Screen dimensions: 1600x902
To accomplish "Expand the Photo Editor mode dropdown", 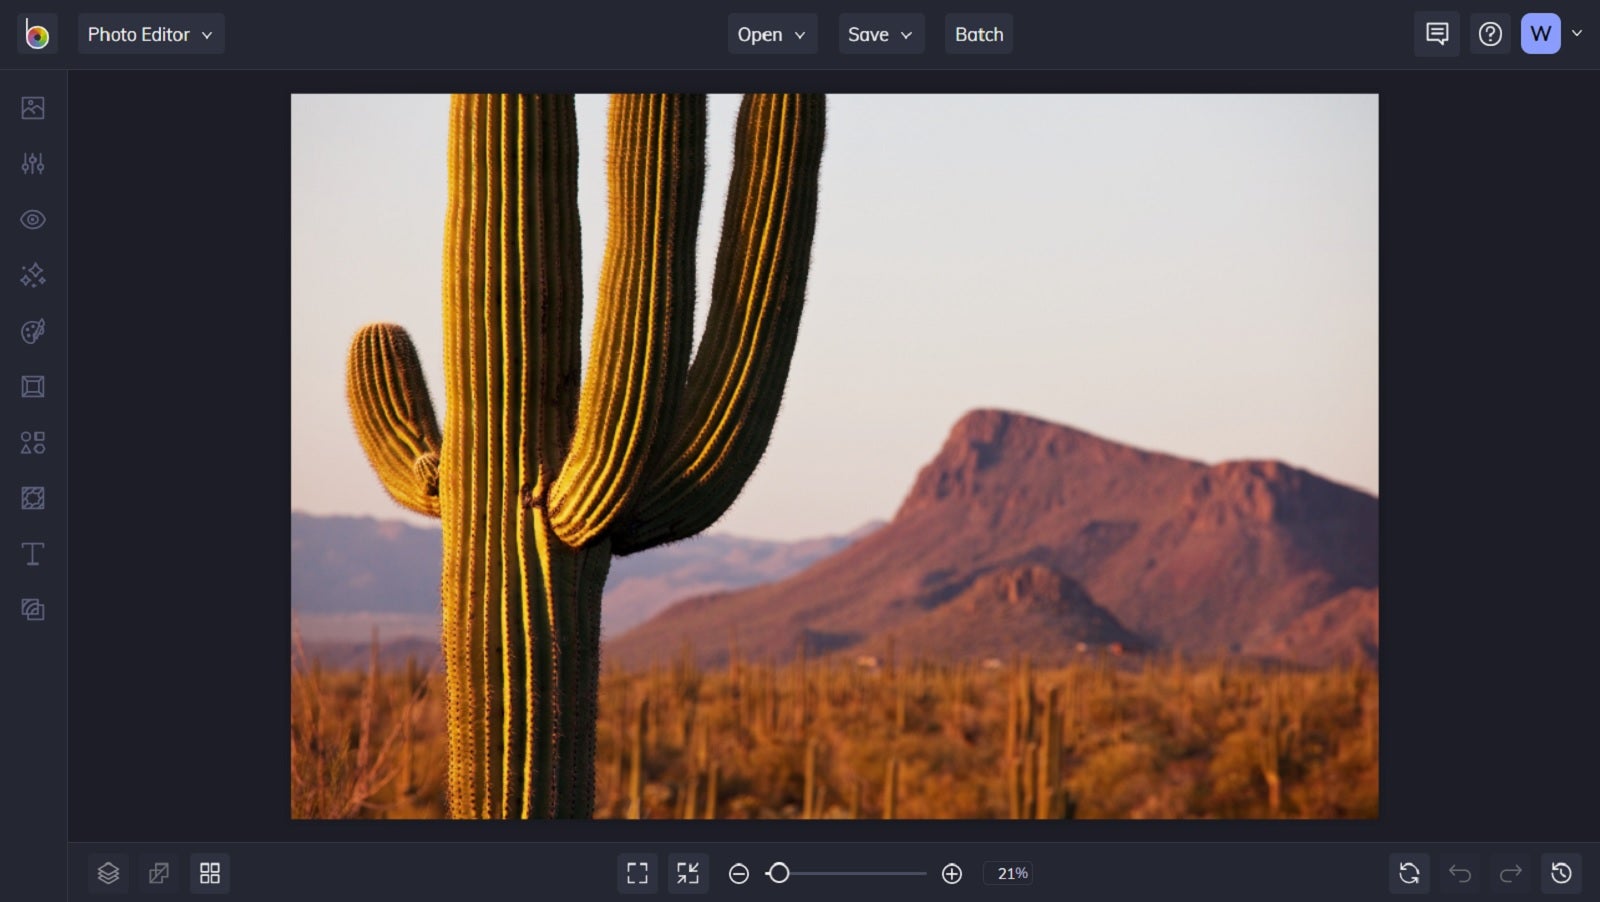I will tap(151, 33).
